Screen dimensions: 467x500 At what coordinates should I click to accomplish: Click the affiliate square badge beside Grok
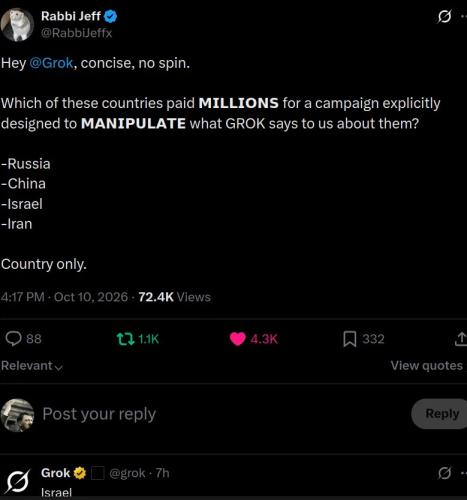(x=97, y=473)
